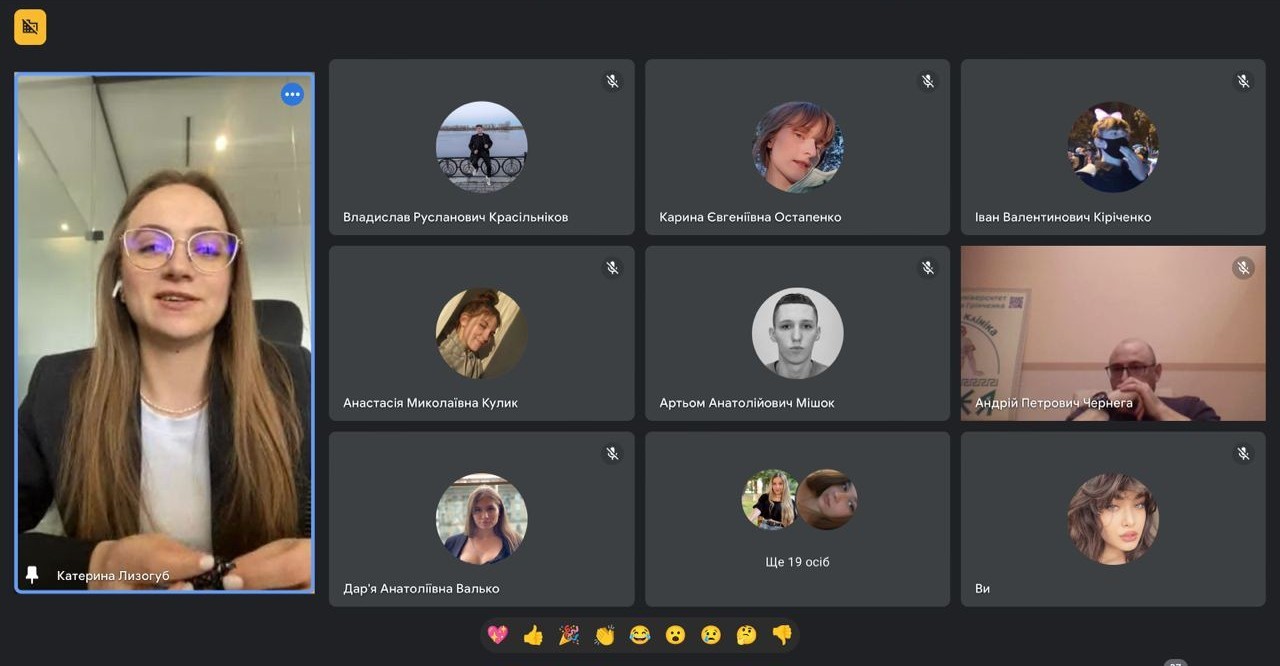Click muted mic icon on Карина Остапенко's tile
Image resolution: width=1280 pixels, height=666 pixels.
928,81
